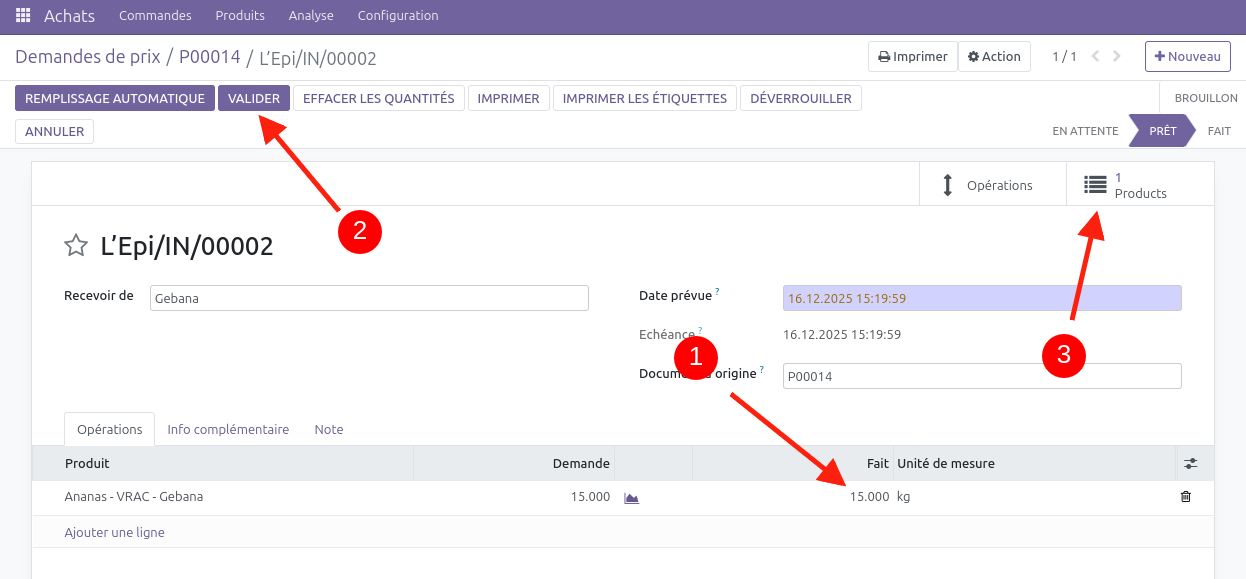Viewport: 1246px width, 579px height.
Task: Open the Commandes menu
Action: coord(155,16)
